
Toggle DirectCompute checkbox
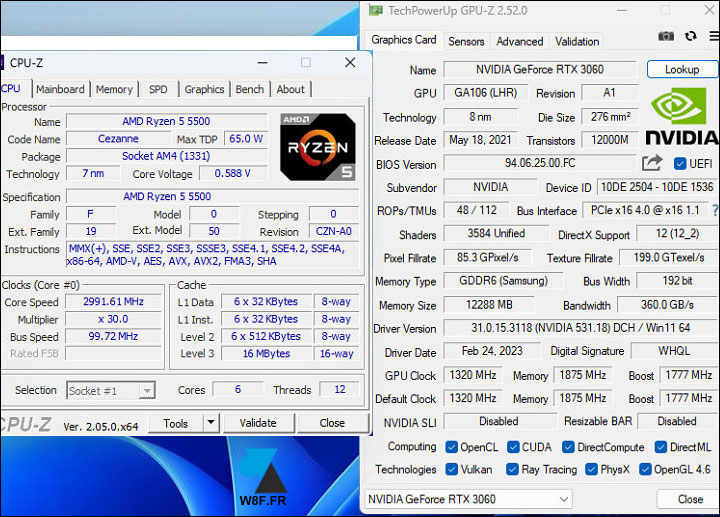[x=568, y=447]
